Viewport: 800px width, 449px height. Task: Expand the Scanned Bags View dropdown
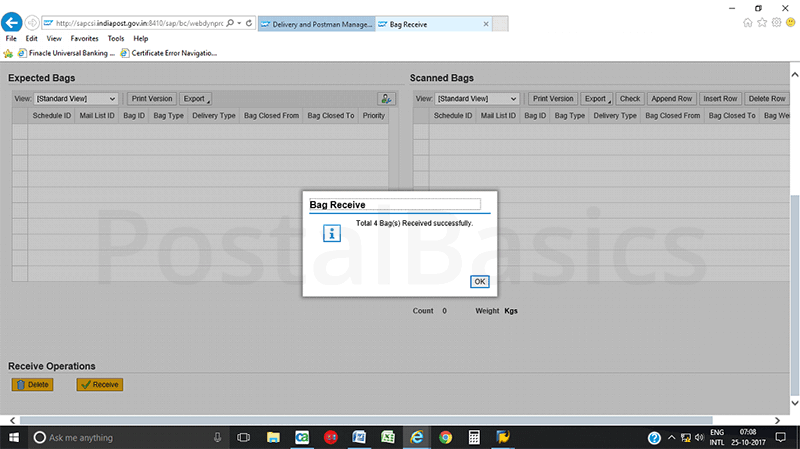478,99
